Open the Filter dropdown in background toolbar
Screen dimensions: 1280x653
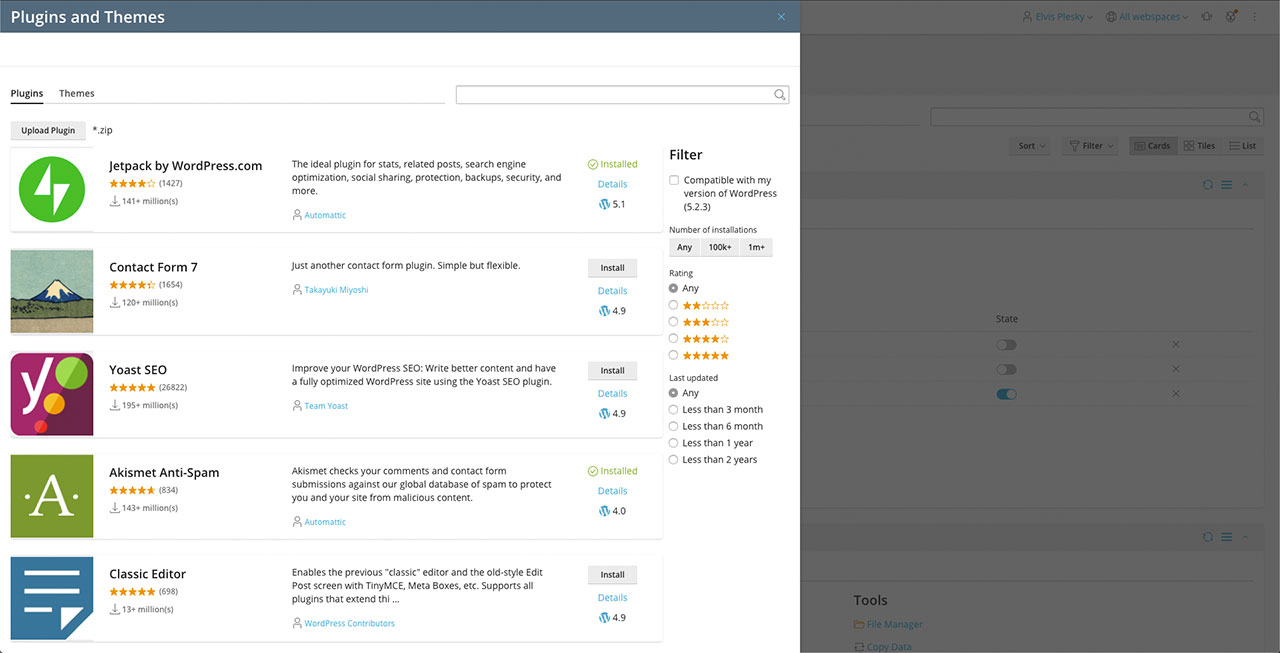pyautogui.click(x=1092, y=146)
